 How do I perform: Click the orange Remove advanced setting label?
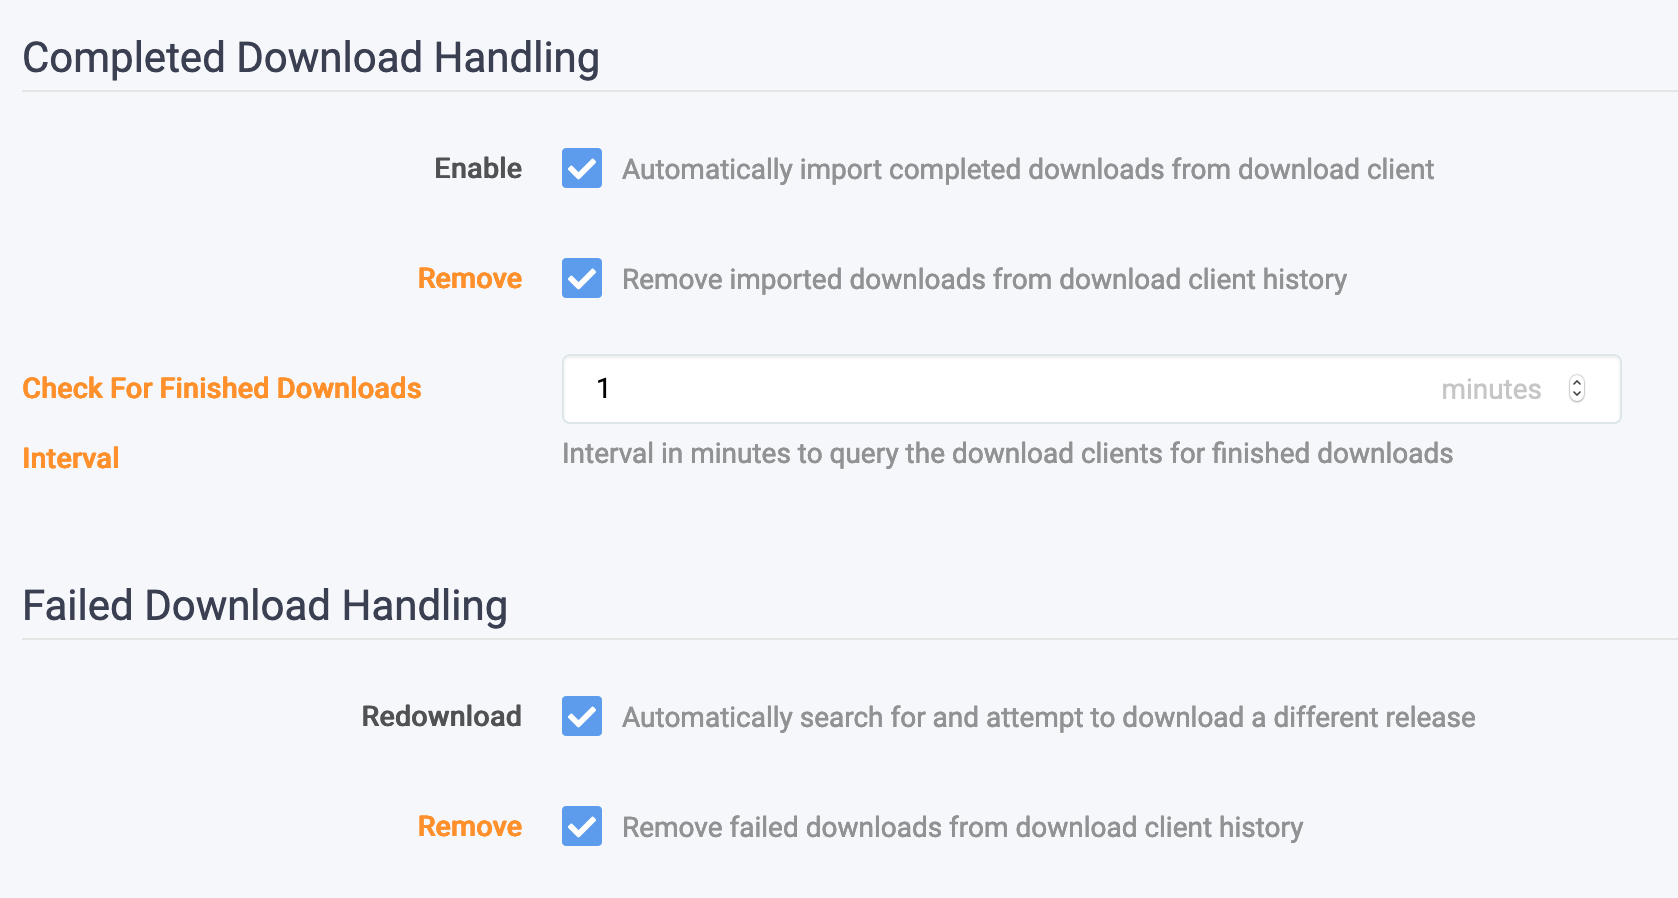(x=469, y=279)
